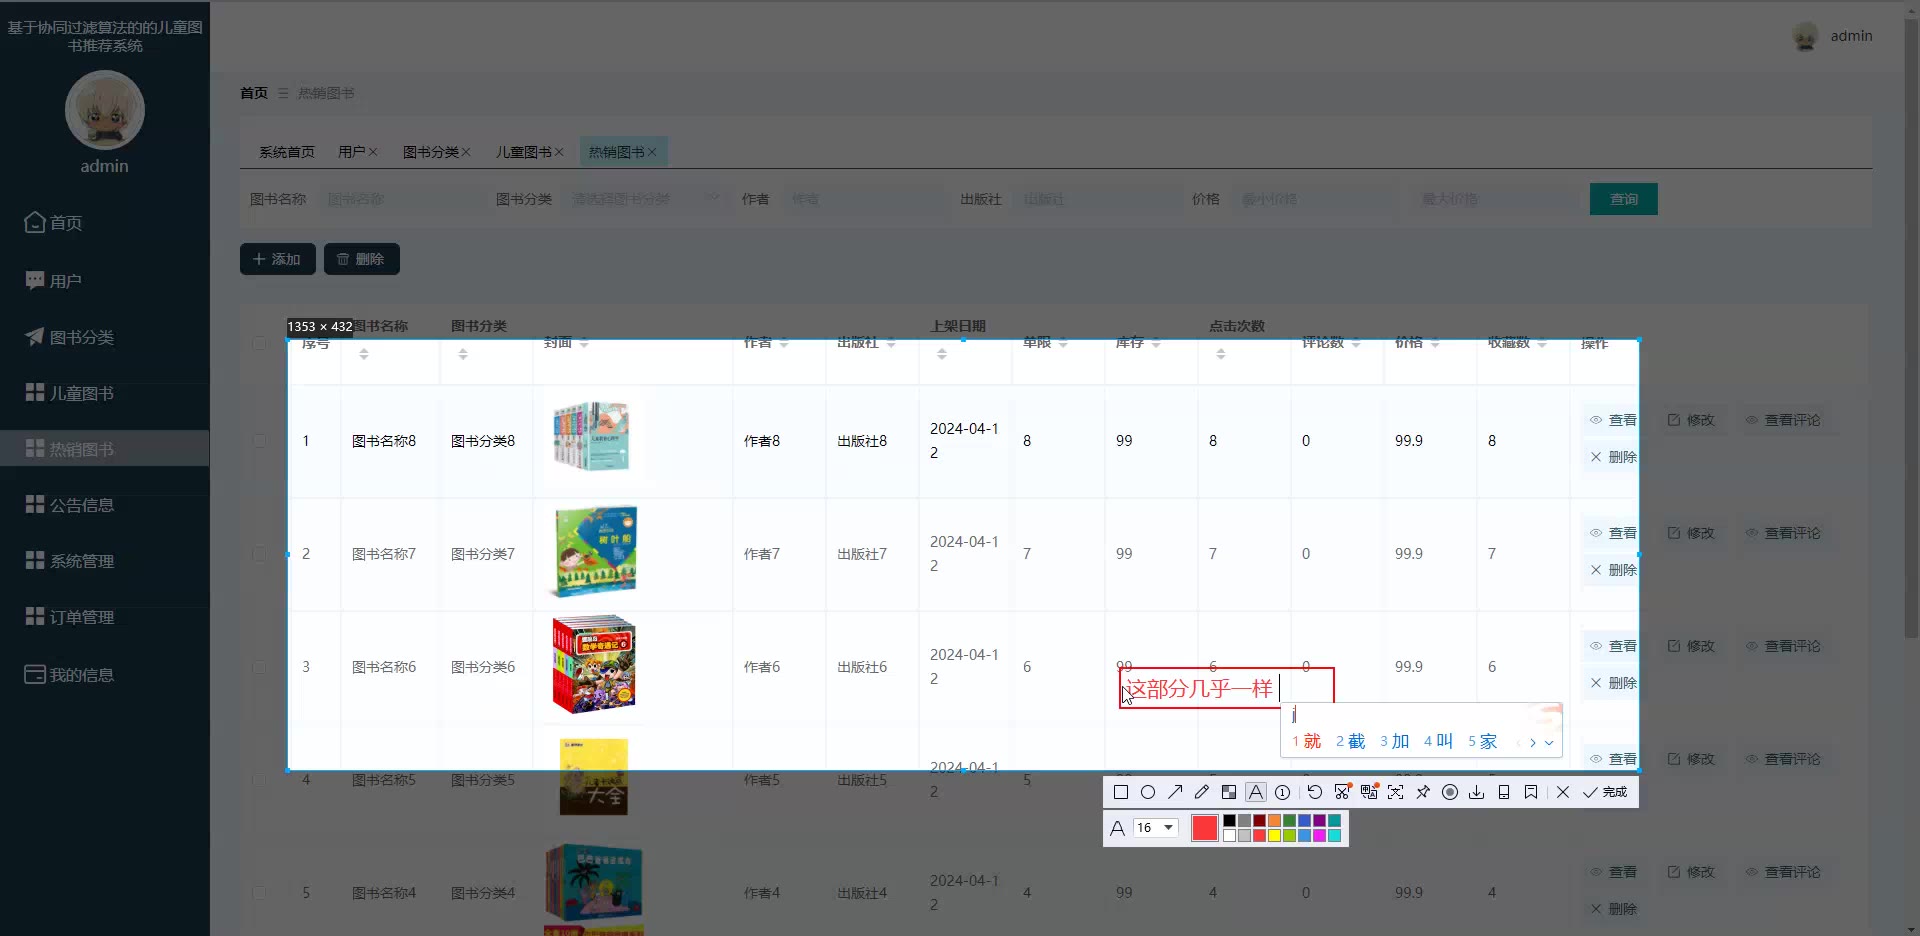Close the 用户 tab
This screenshot has width=1920, height=936.
(x=373, y=152)
